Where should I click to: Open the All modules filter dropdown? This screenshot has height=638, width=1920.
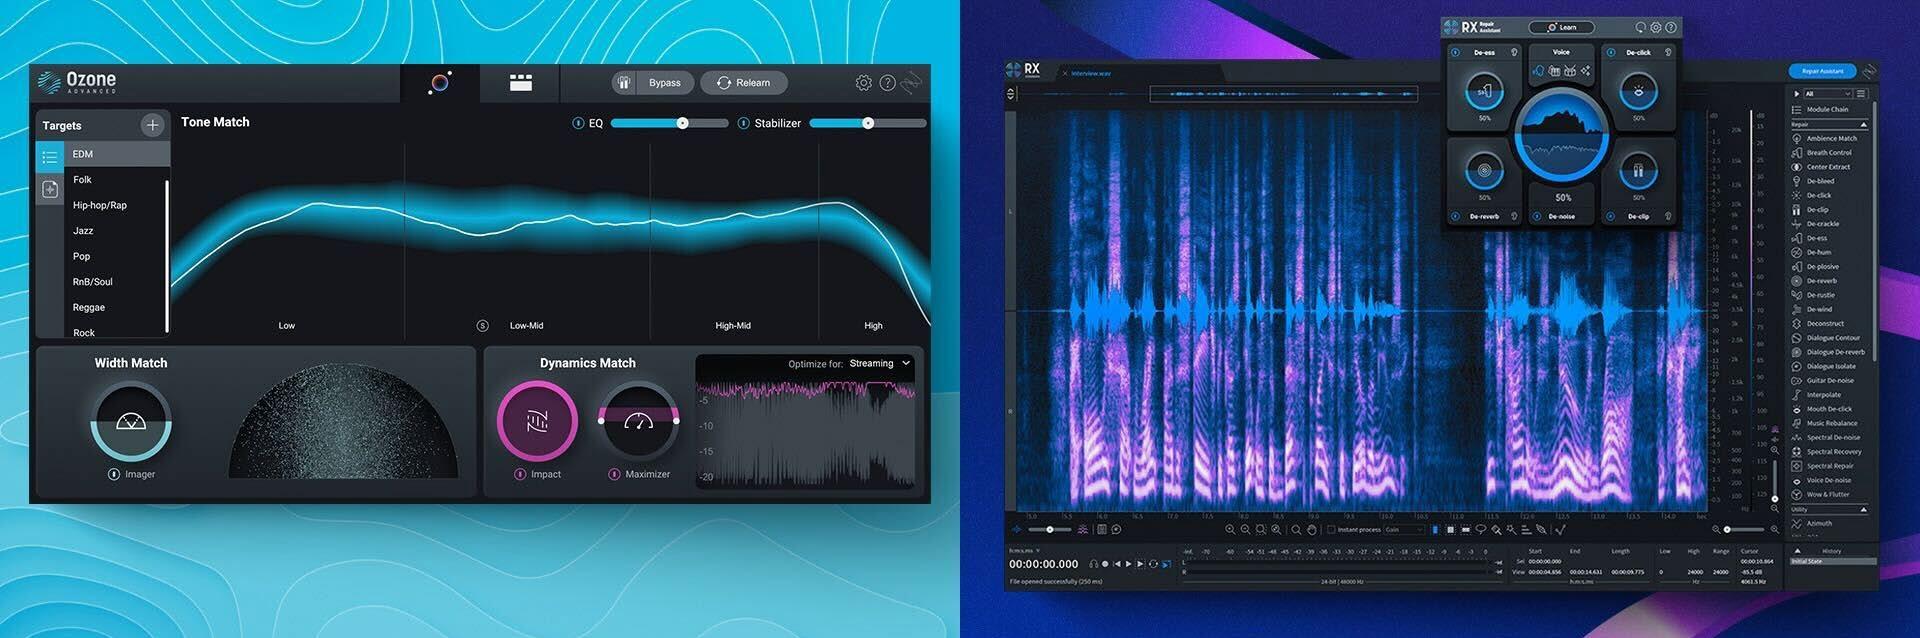point(1826,94)
